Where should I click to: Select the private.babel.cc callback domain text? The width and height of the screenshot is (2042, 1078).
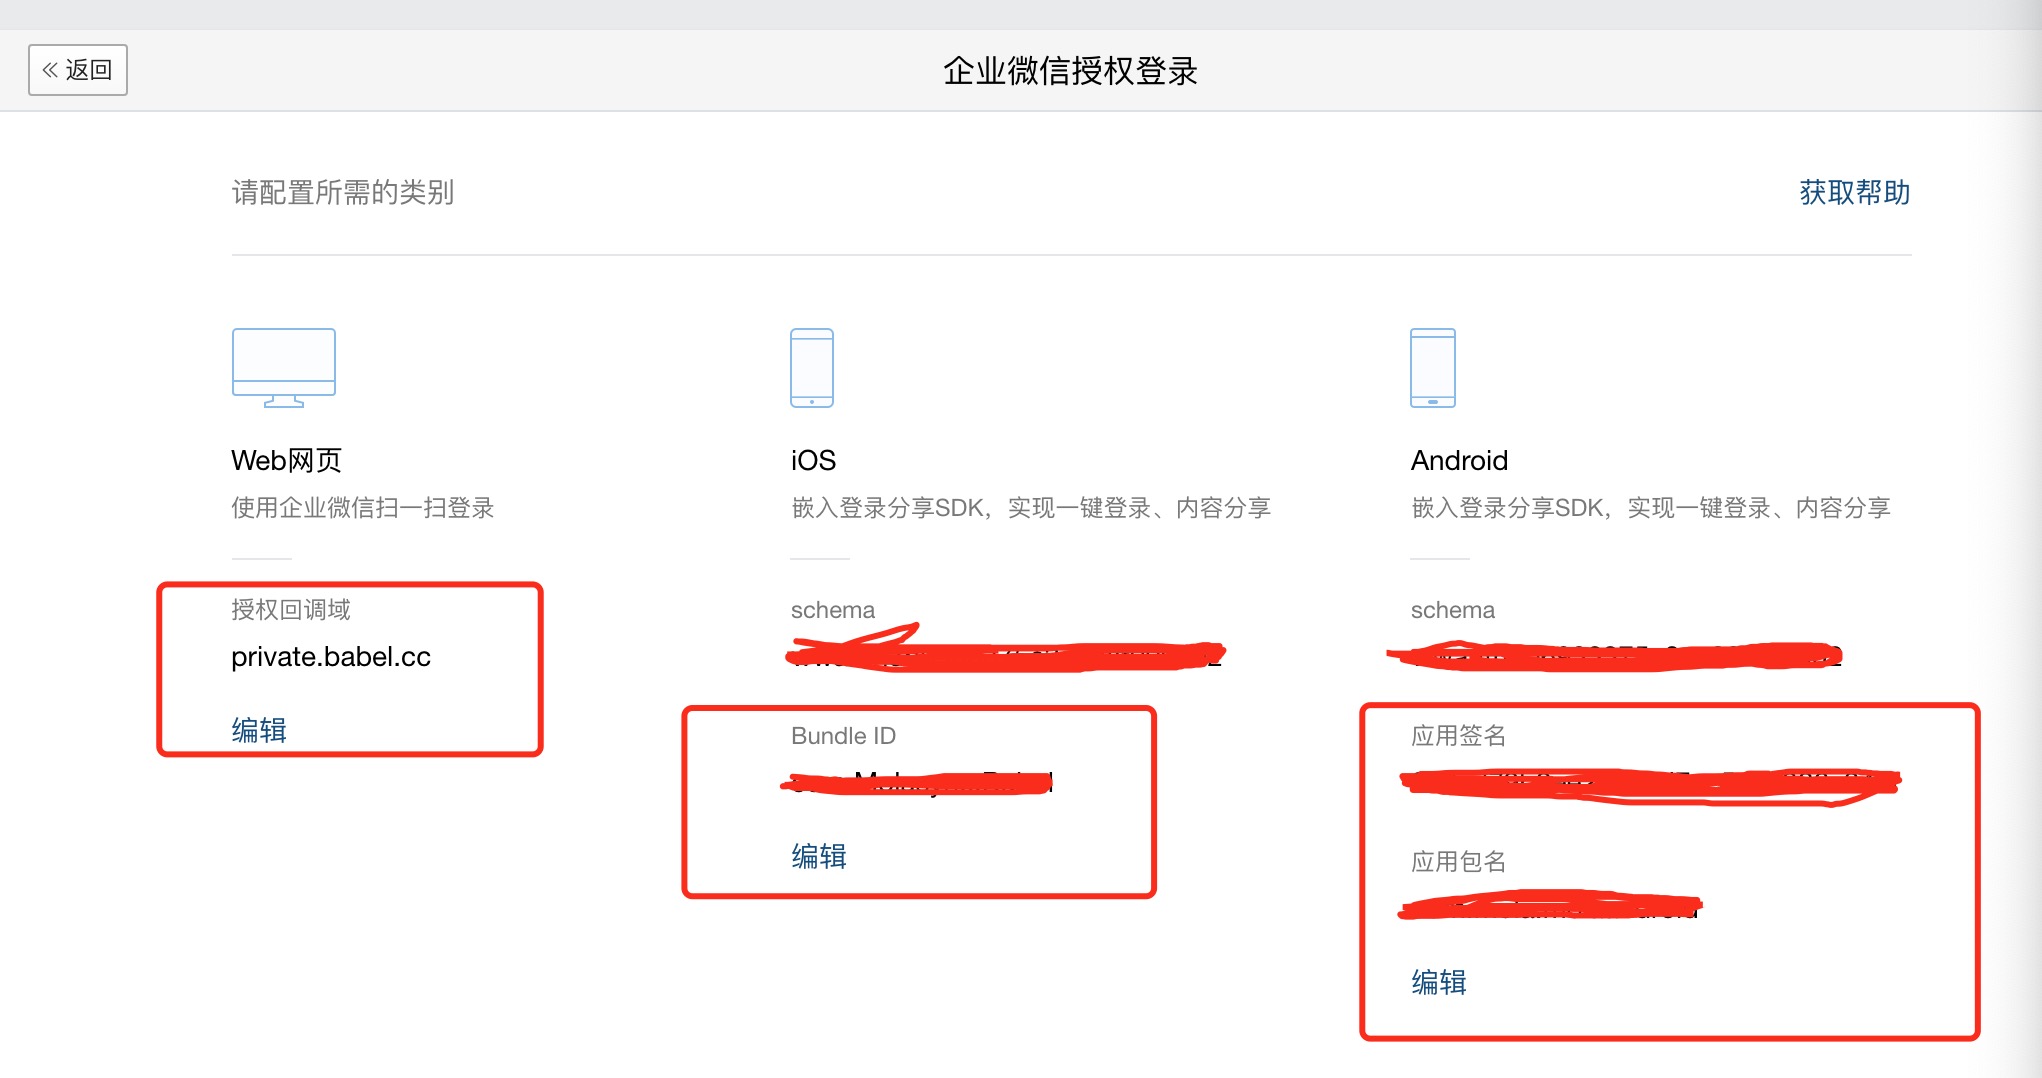click(x=331, y=657)
